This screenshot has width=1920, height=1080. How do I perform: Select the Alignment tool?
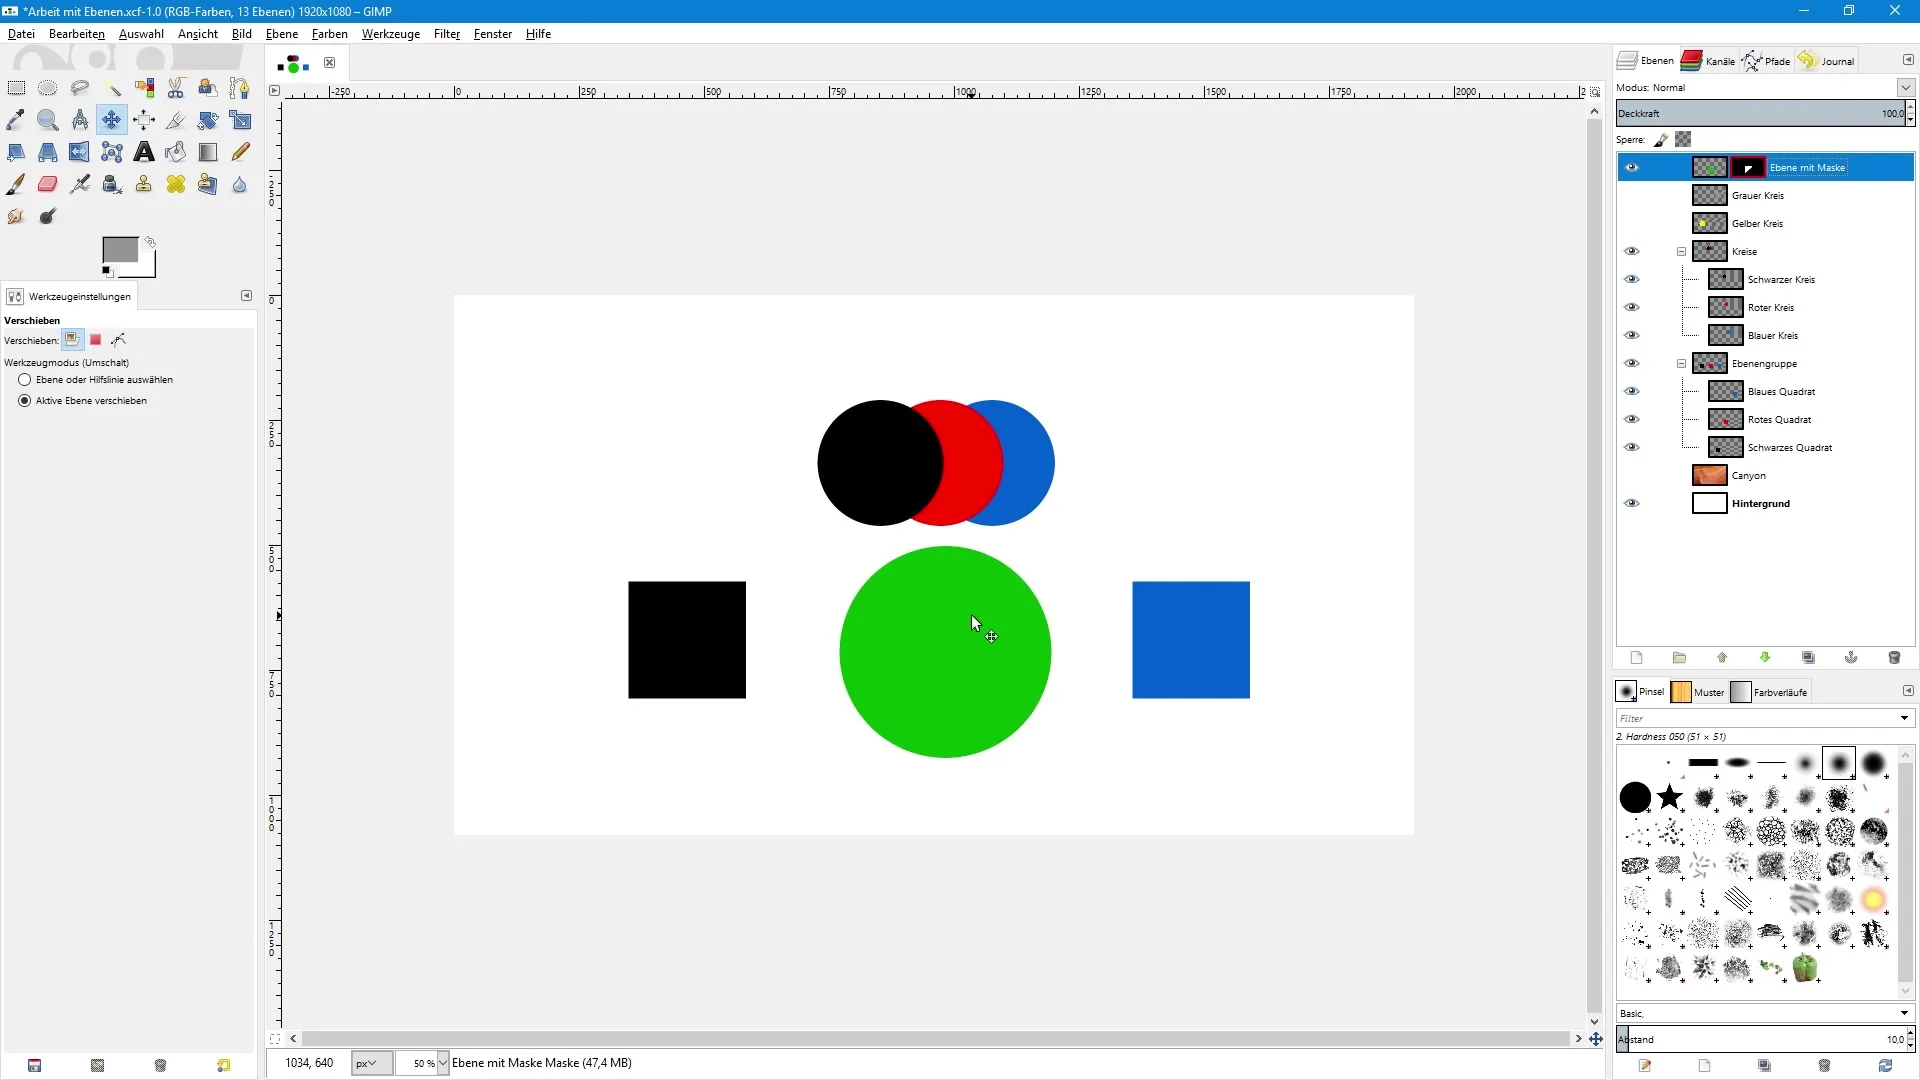[x=144, y=120]
